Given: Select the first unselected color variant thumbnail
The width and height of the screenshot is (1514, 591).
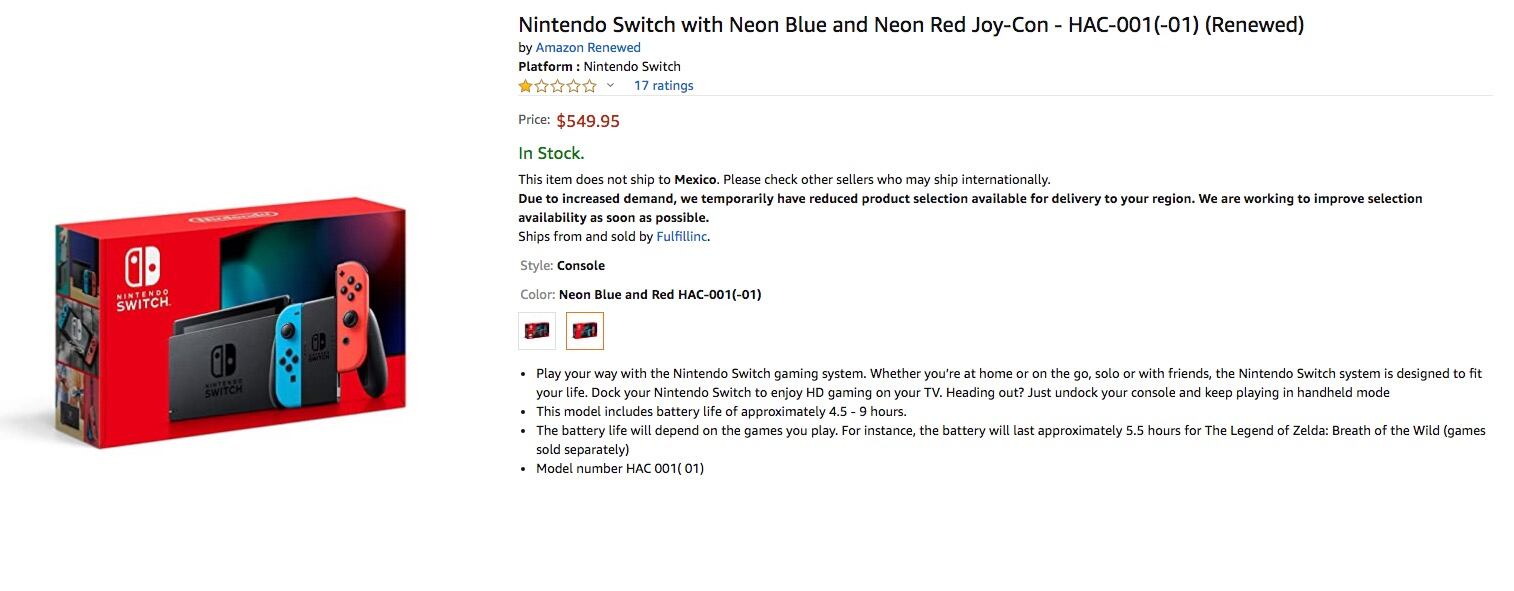Looking at the screenshot, I should pyautogui.click(x=537, y=330).
